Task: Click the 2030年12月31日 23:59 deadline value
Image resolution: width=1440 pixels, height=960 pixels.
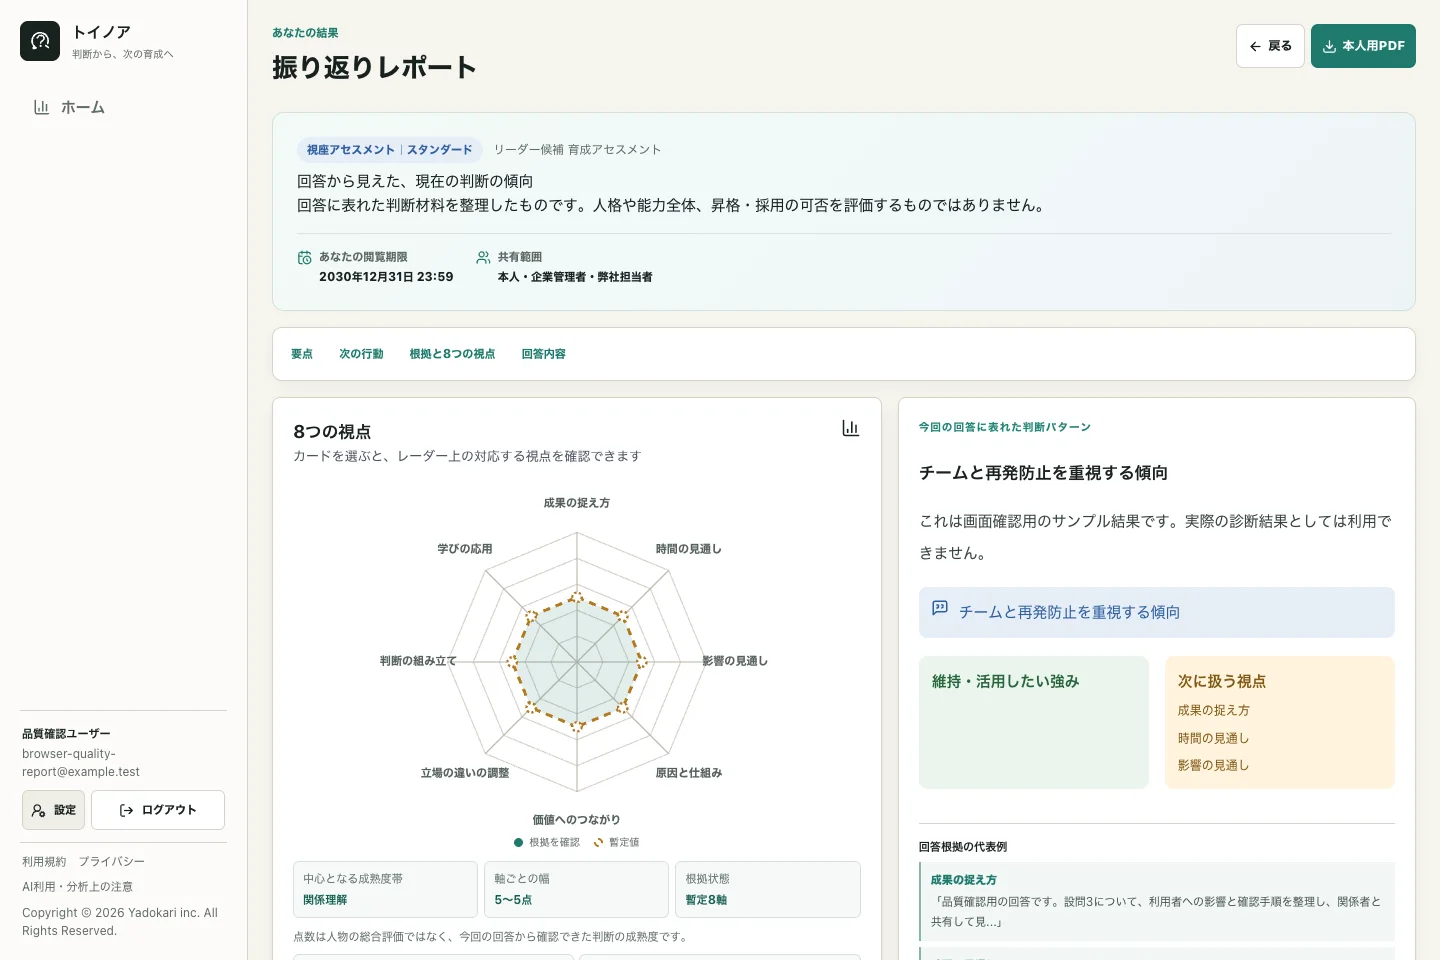Action: pyautogui.click(x=386, y=277)
